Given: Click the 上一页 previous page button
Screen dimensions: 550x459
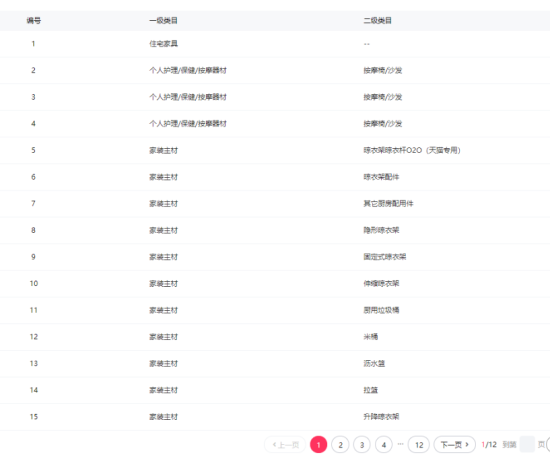Looking at the screenshot, I should point(285,445).
